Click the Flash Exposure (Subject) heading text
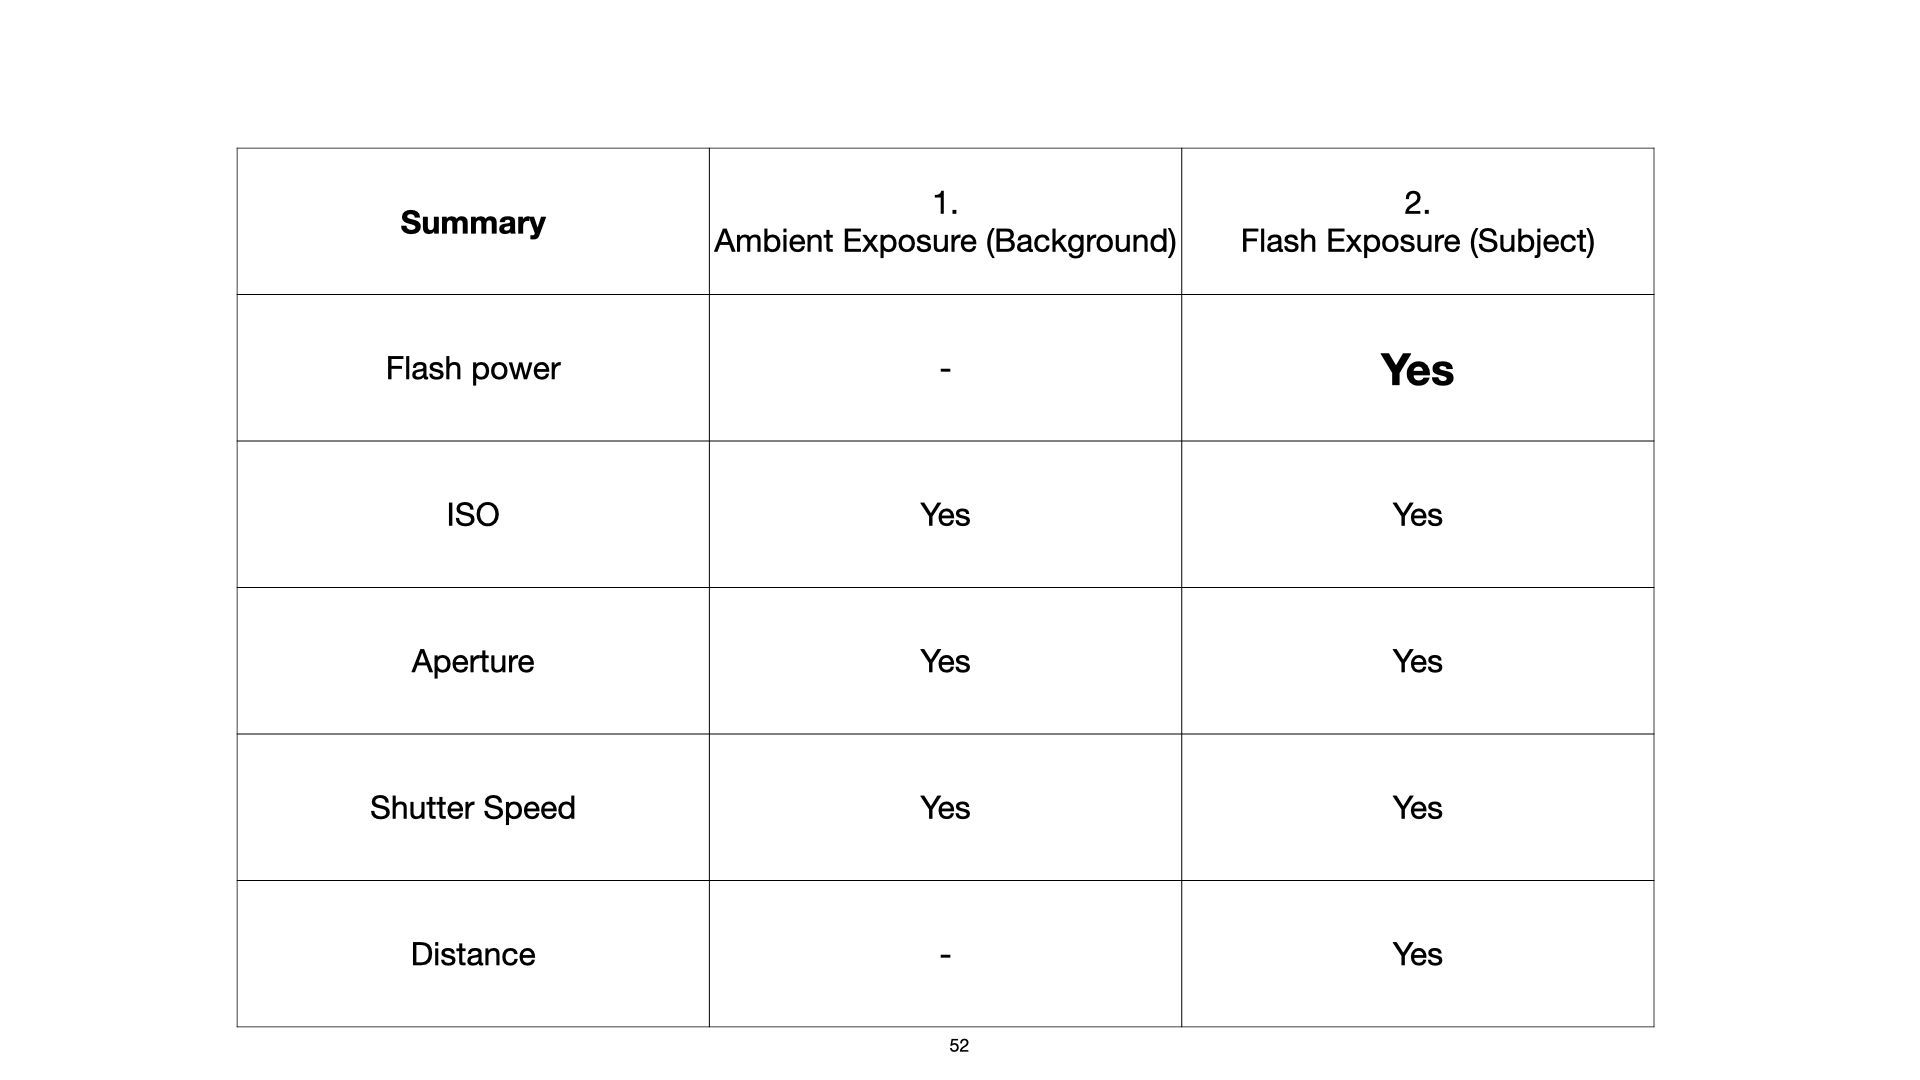 coord(1417,241)
